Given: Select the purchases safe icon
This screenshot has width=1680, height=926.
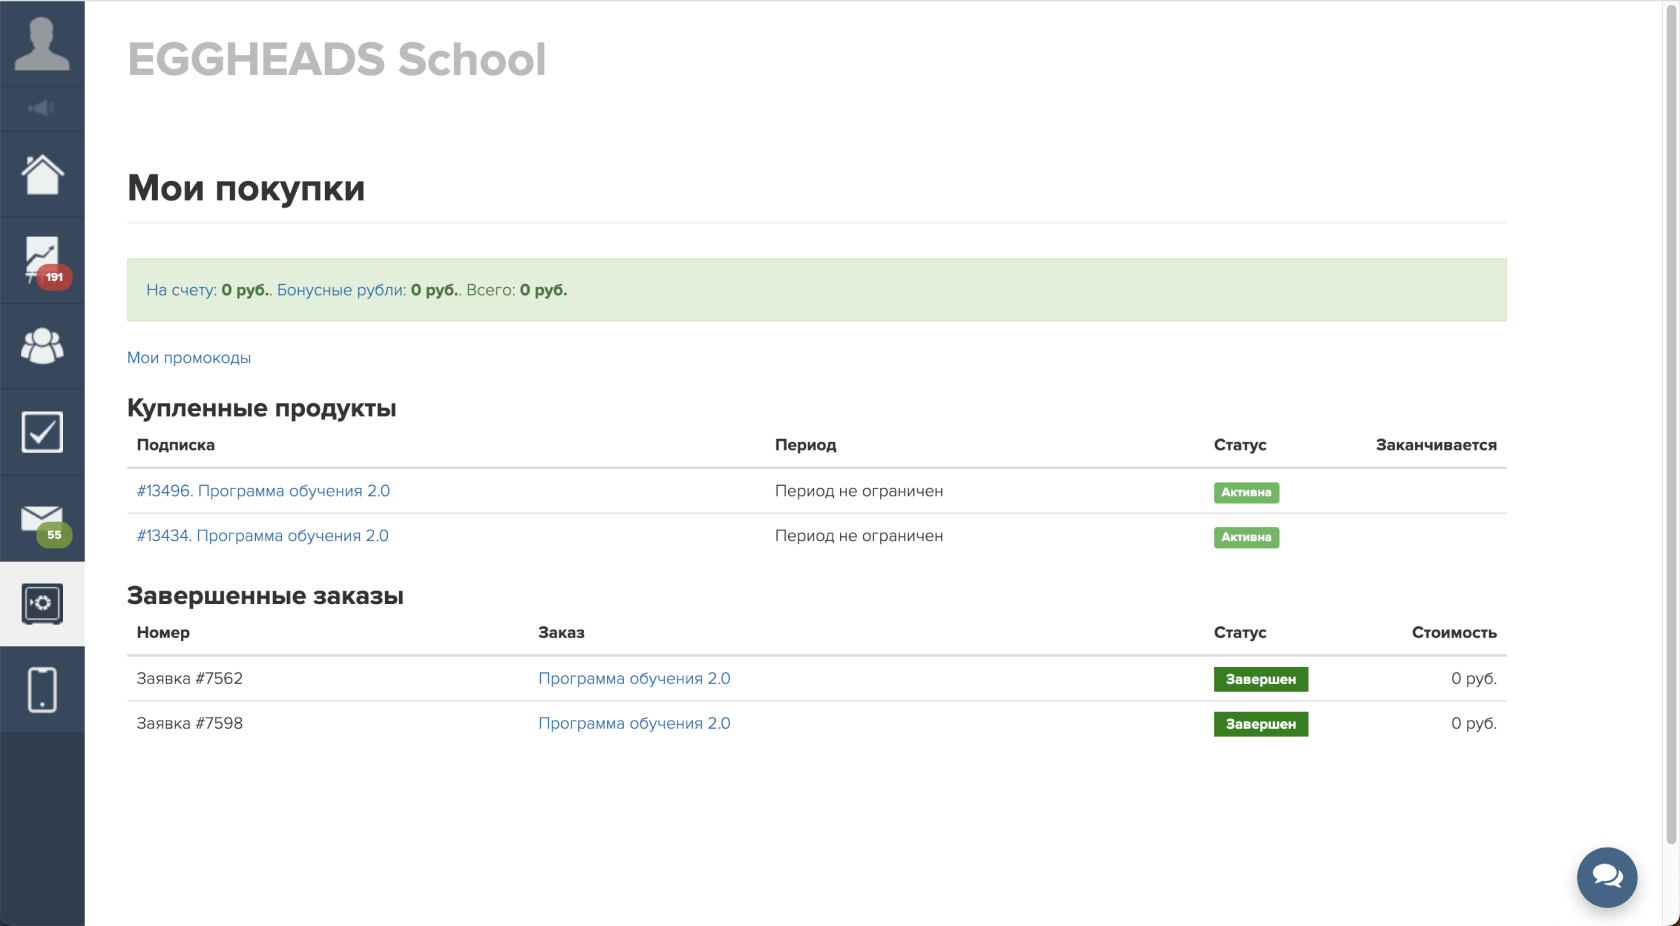Looking at the screenshot, I should click(42, 604).
